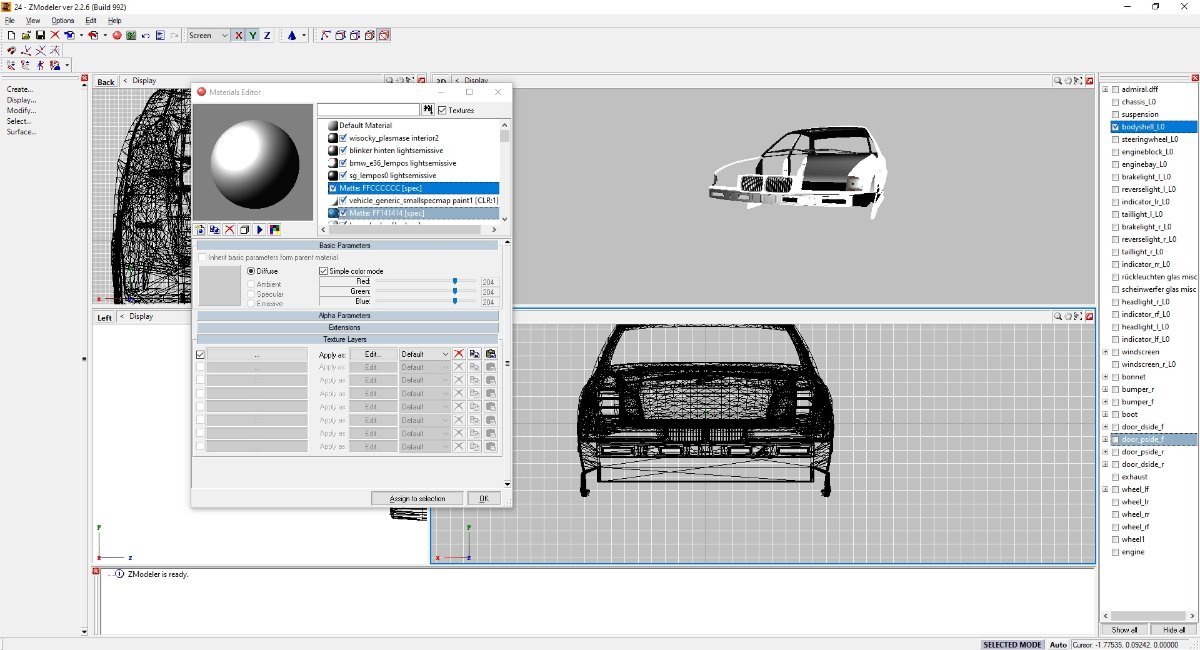This screenshot has width=1200, height=650.
Task: Click the new blank document icon
Action: pyautogui.click(x=12, y=35)
